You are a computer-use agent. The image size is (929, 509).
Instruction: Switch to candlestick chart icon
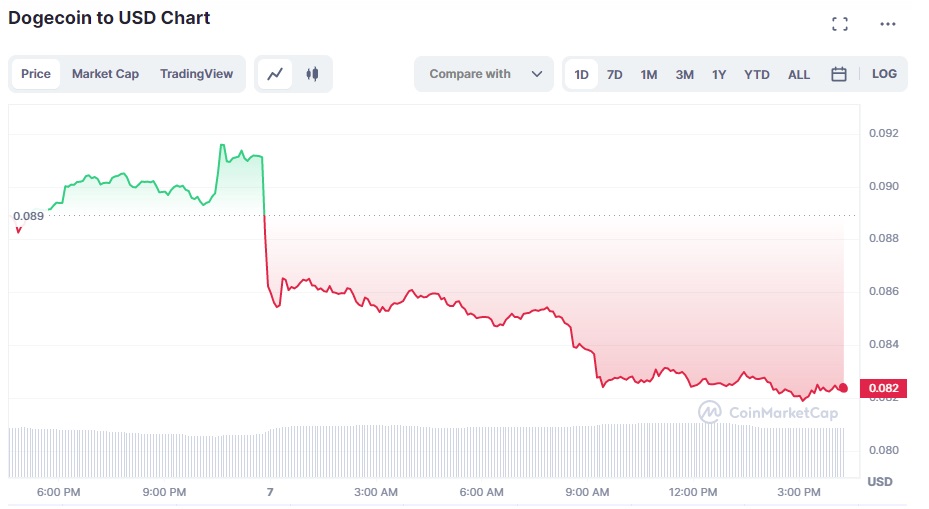[x=312, y=74]
